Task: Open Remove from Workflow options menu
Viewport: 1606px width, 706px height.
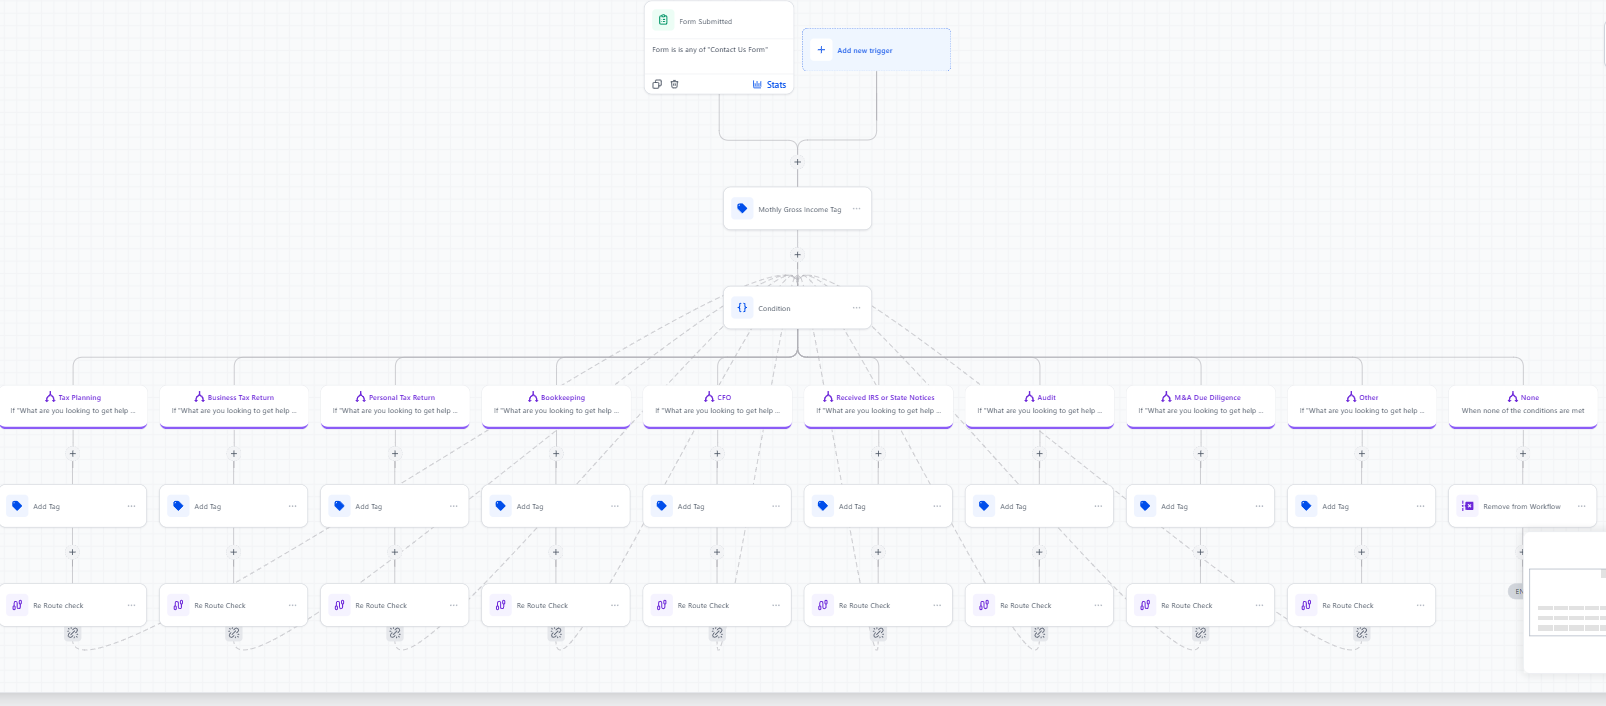Action: pos(1581,506)
